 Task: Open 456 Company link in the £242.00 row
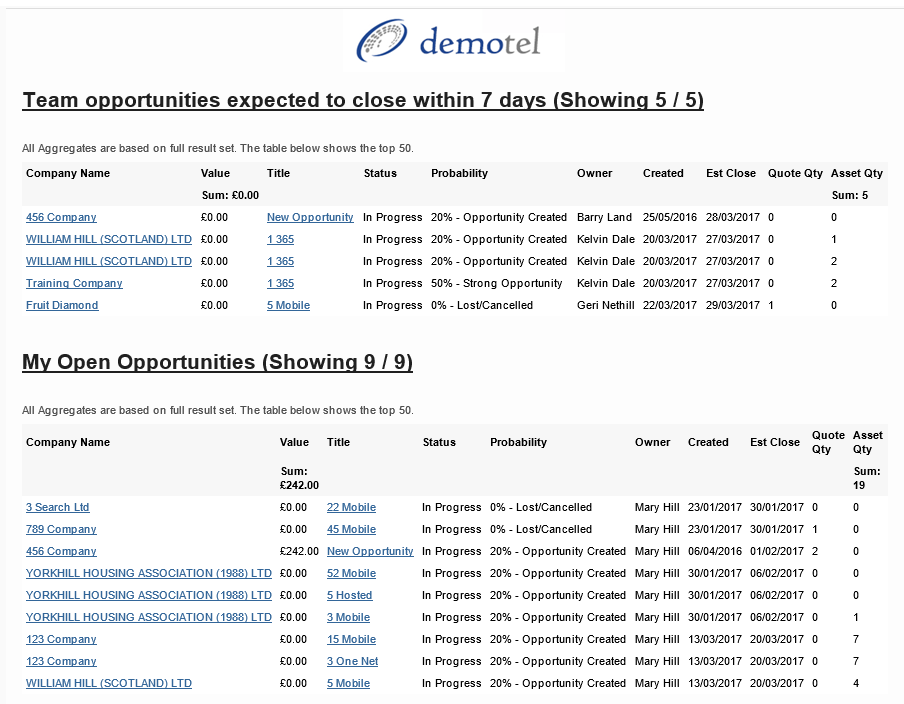[61, 551]
